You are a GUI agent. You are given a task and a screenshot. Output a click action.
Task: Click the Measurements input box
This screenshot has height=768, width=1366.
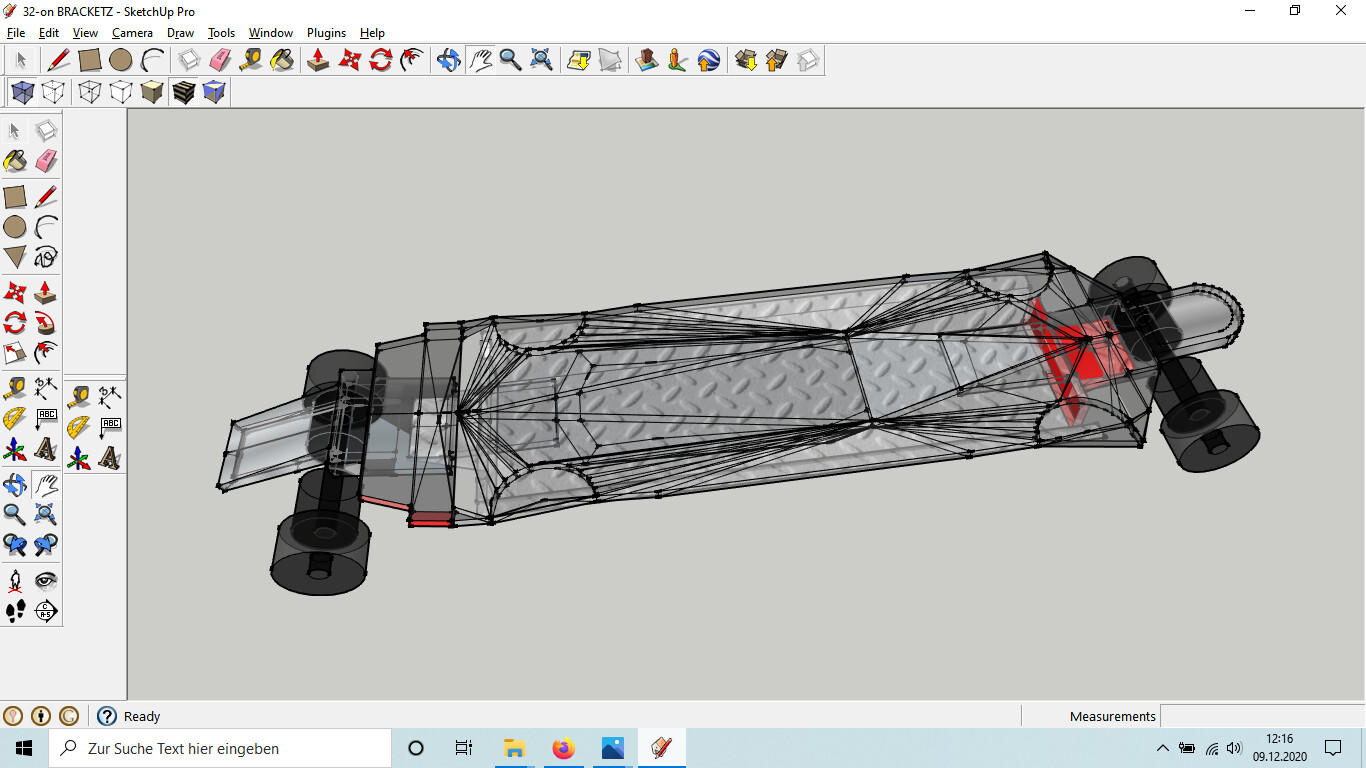coord(1262,716)
